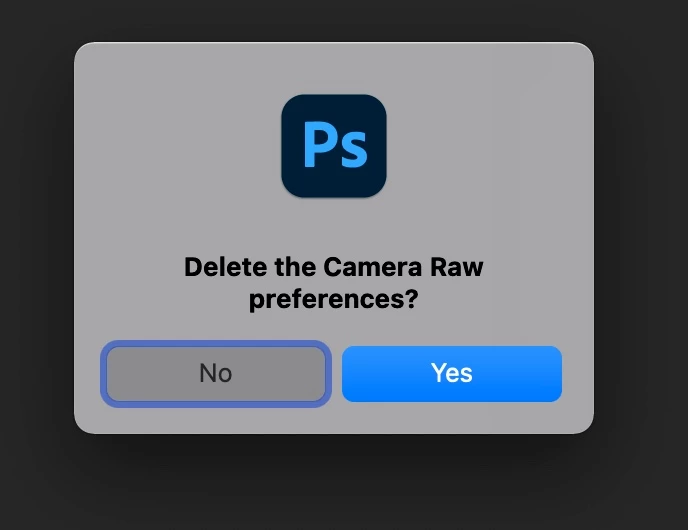Image resolution: width=688 pixels, height=530 pixels.
Task: Click the button with the blue focus ring
Action: point(216,373)
